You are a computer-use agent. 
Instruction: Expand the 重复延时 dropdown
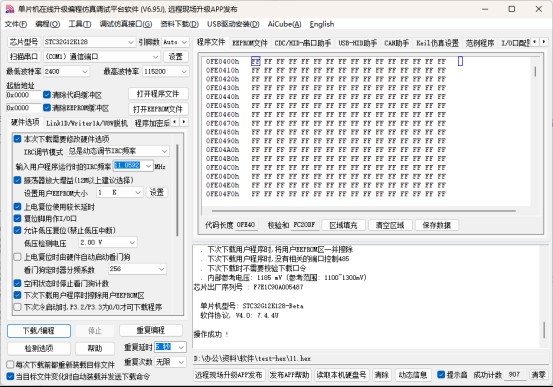tap(181, 347)
